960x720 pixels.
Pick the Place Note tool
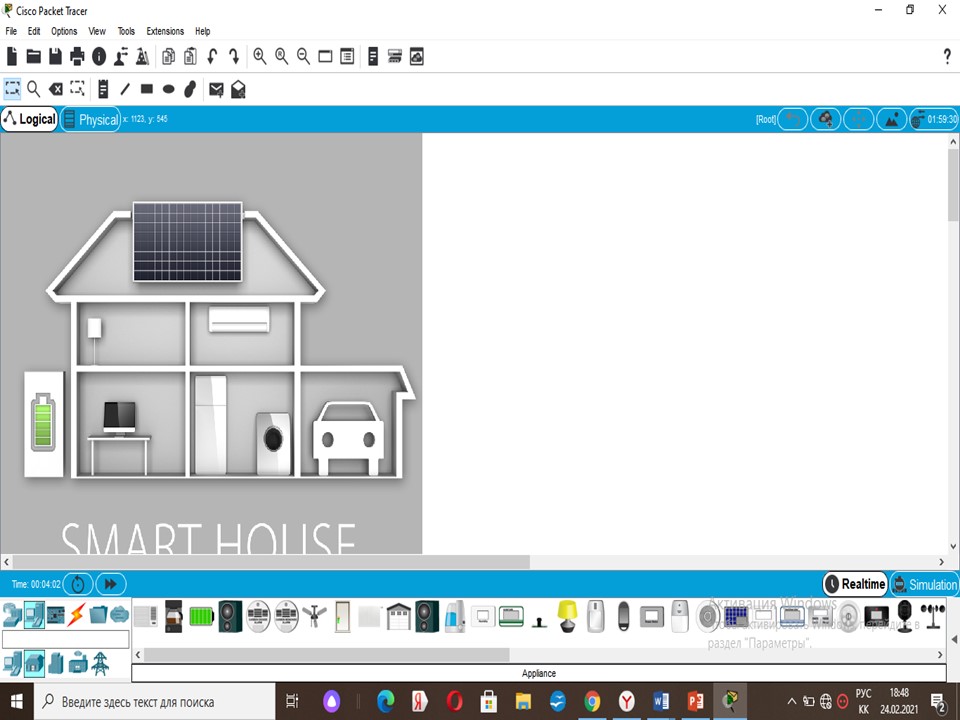tap(102, 89)
